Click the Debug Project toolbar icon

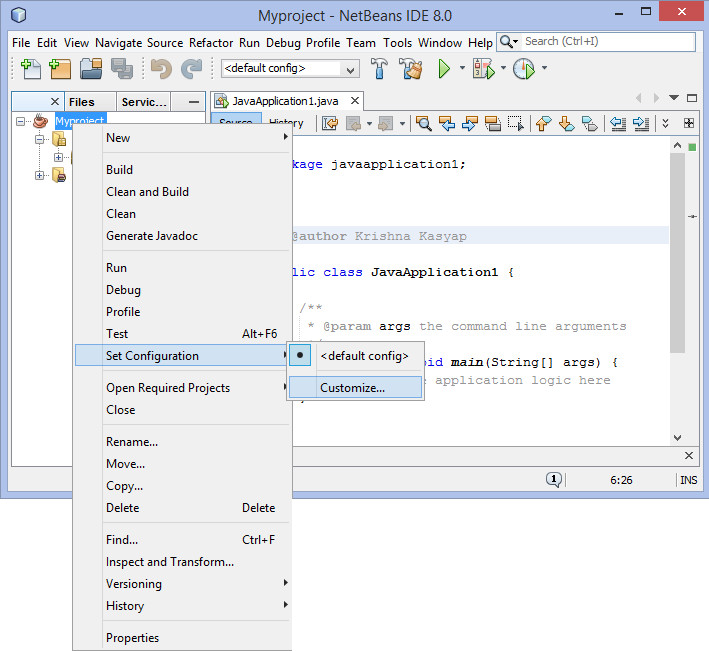[x=484, y=69]
